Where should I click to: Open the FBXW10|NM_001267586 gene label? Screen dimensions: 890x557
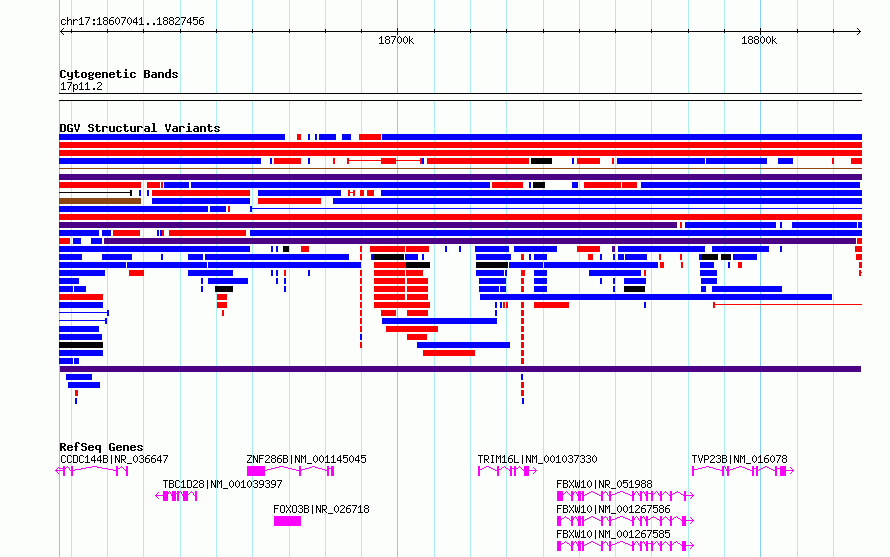point(613,509)
